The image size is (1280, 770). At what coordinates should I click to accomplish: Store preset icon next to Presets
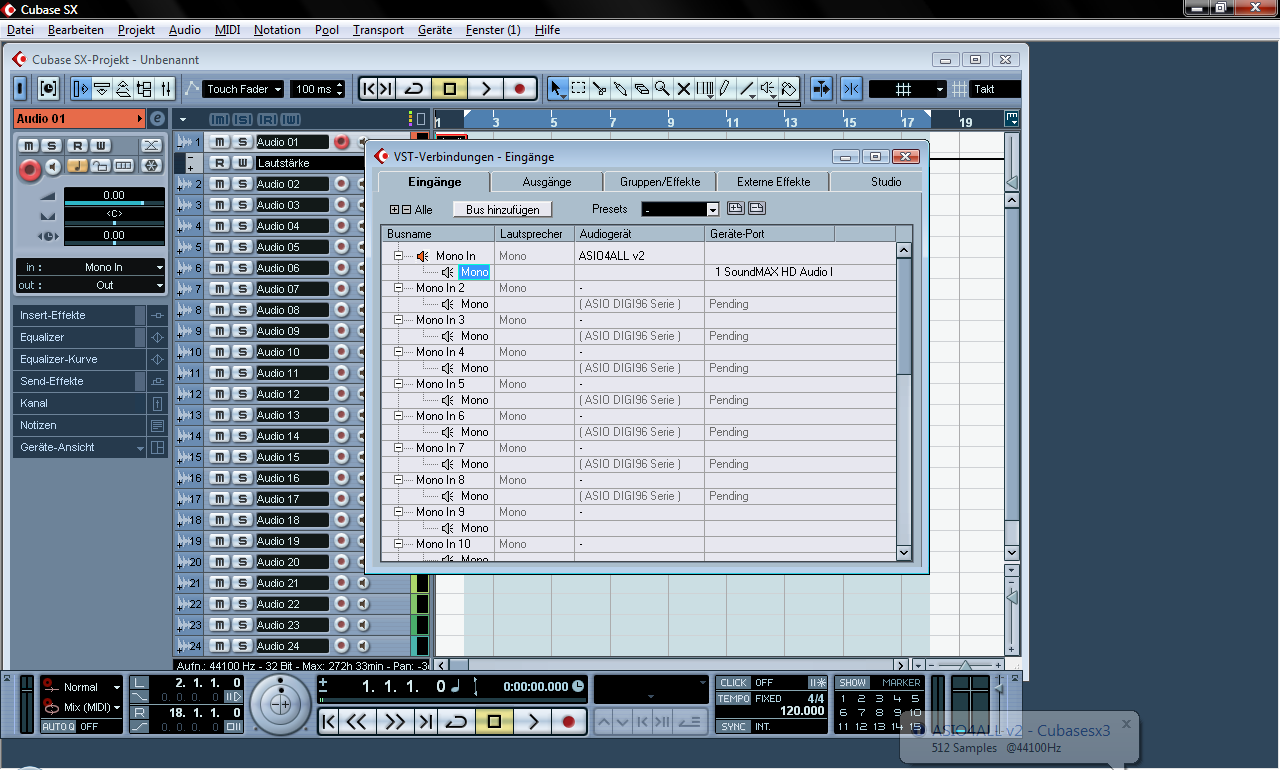[735, 209]
